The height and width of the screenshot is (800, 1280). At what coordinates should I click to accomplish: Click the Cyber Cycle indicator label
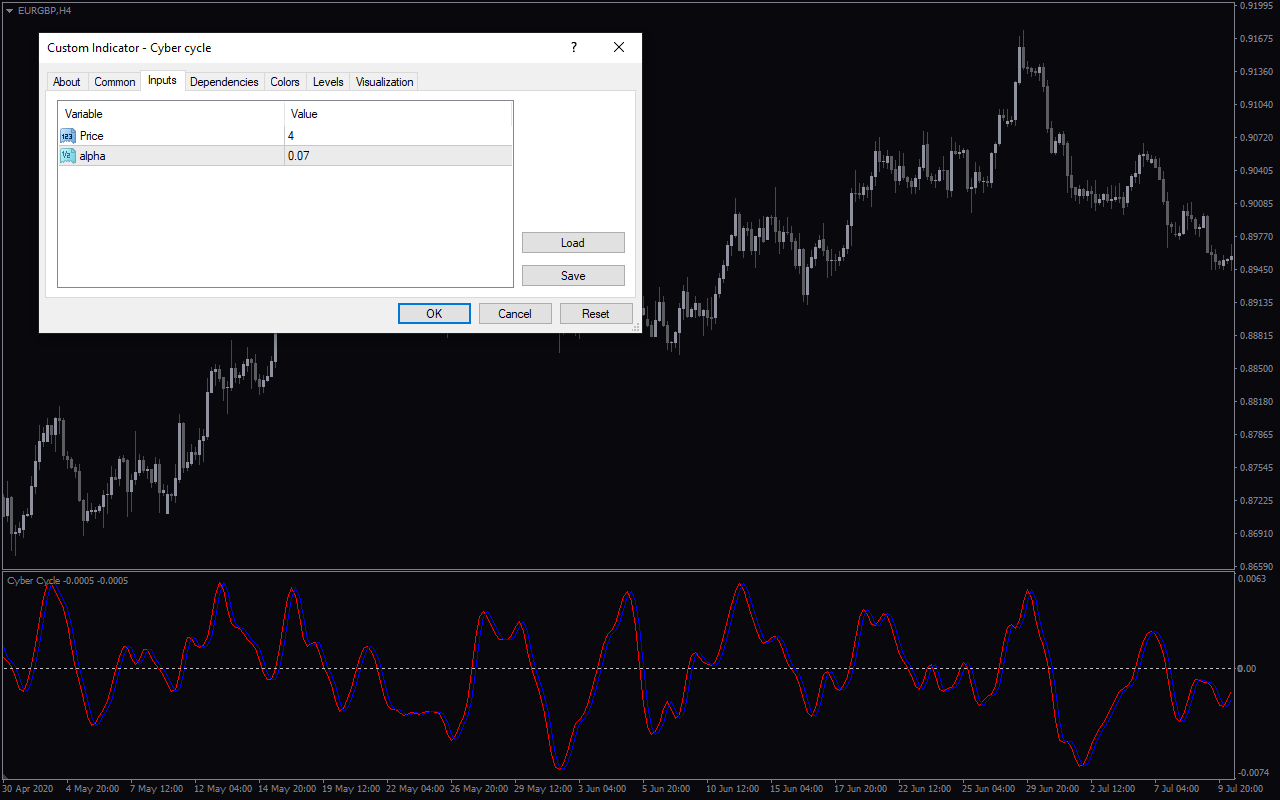67,581
